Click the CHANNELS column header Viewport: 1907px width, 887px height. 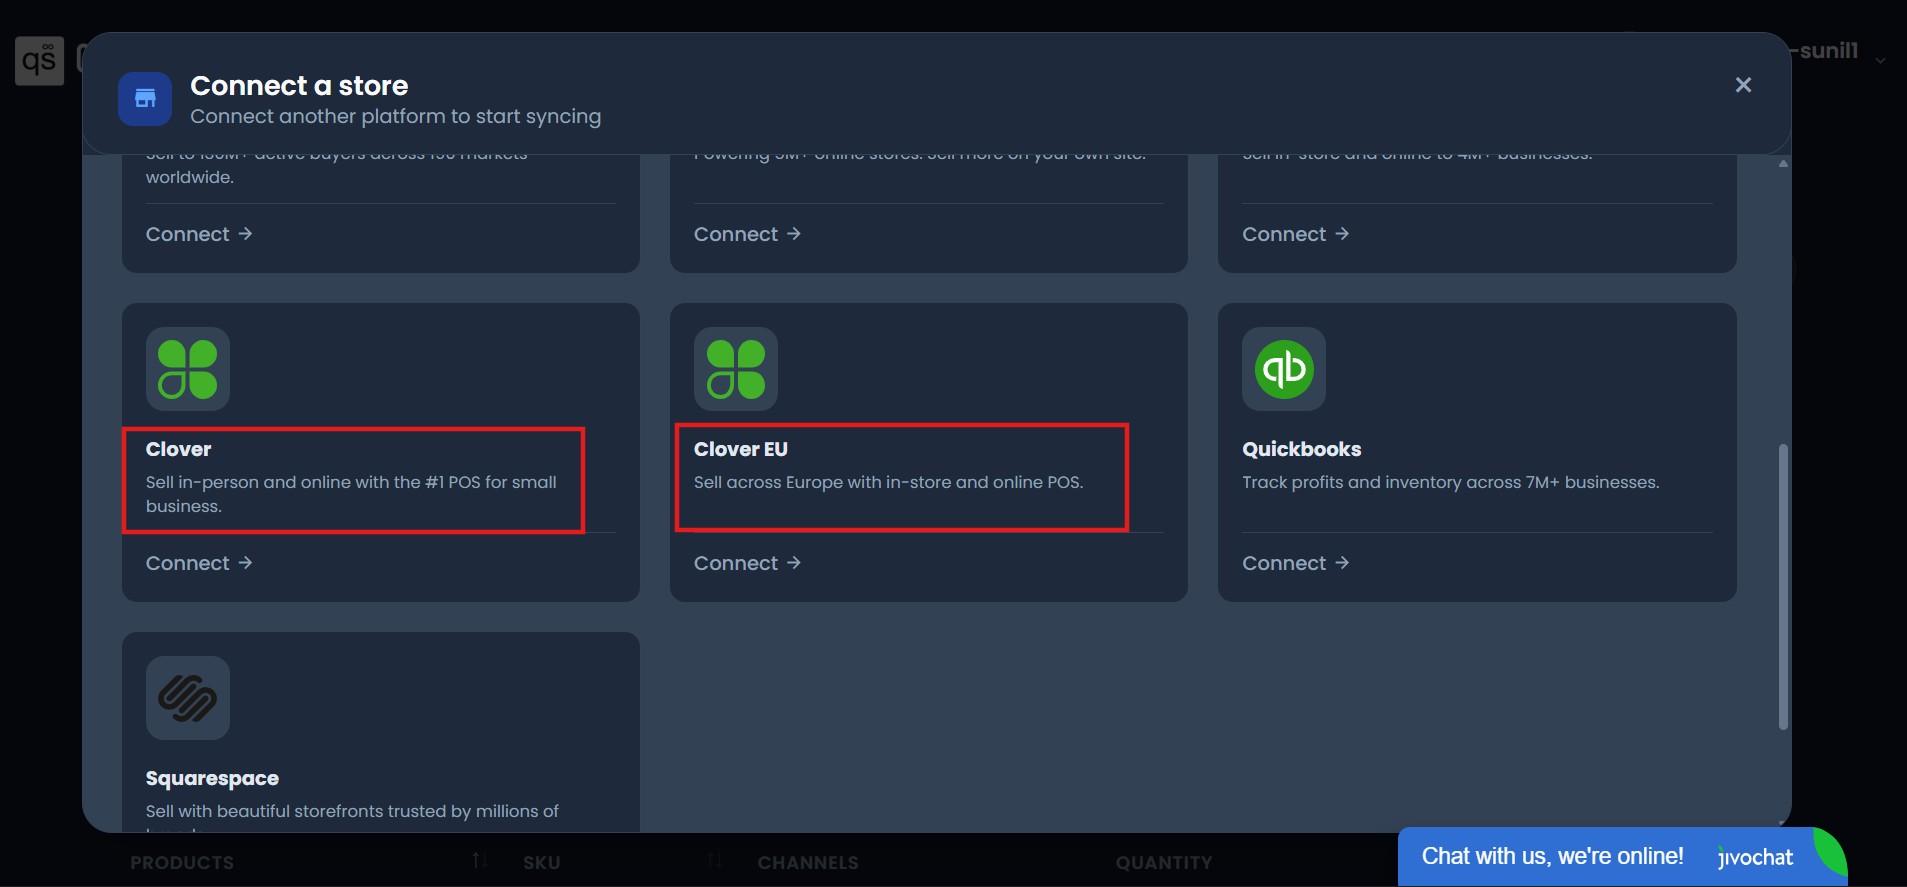pos(808,862)
